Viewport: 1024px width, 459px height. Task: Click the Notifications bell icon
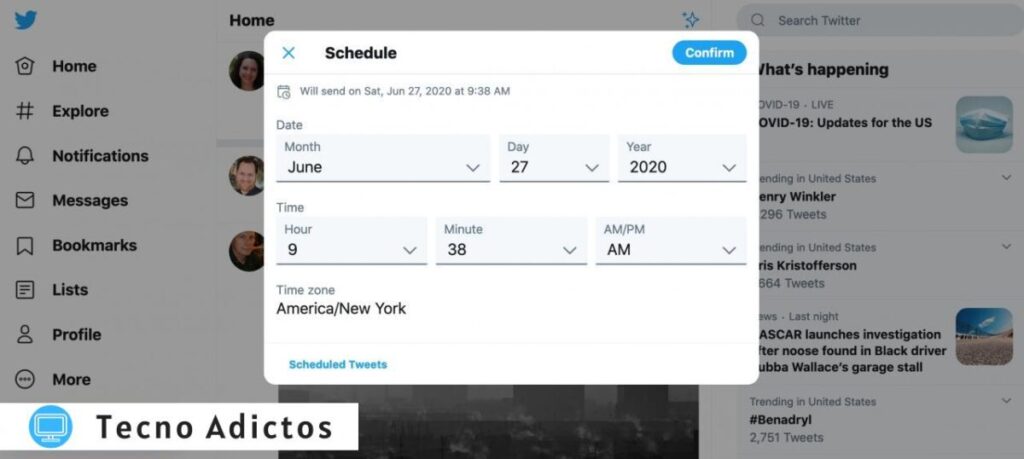coord(26,156)
